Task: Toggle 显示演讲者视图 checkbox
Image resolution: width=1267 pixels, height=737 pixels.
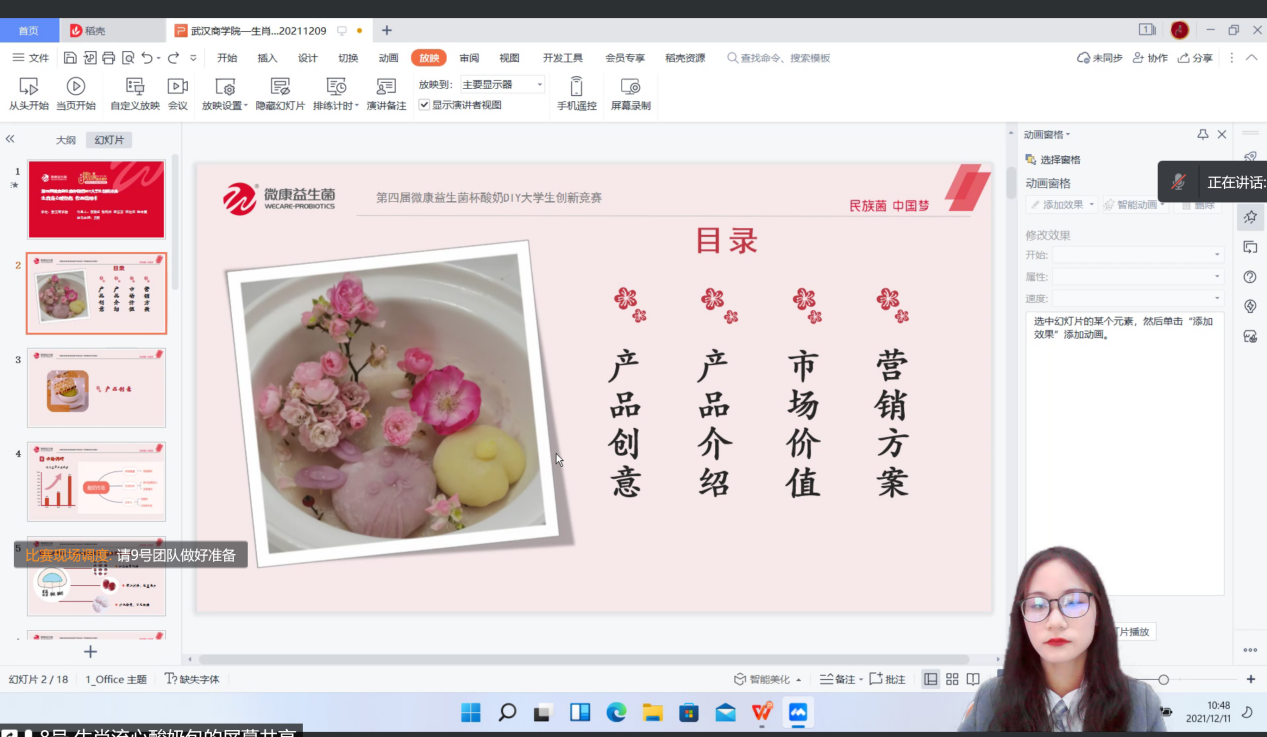Action: tap(425, 105)
